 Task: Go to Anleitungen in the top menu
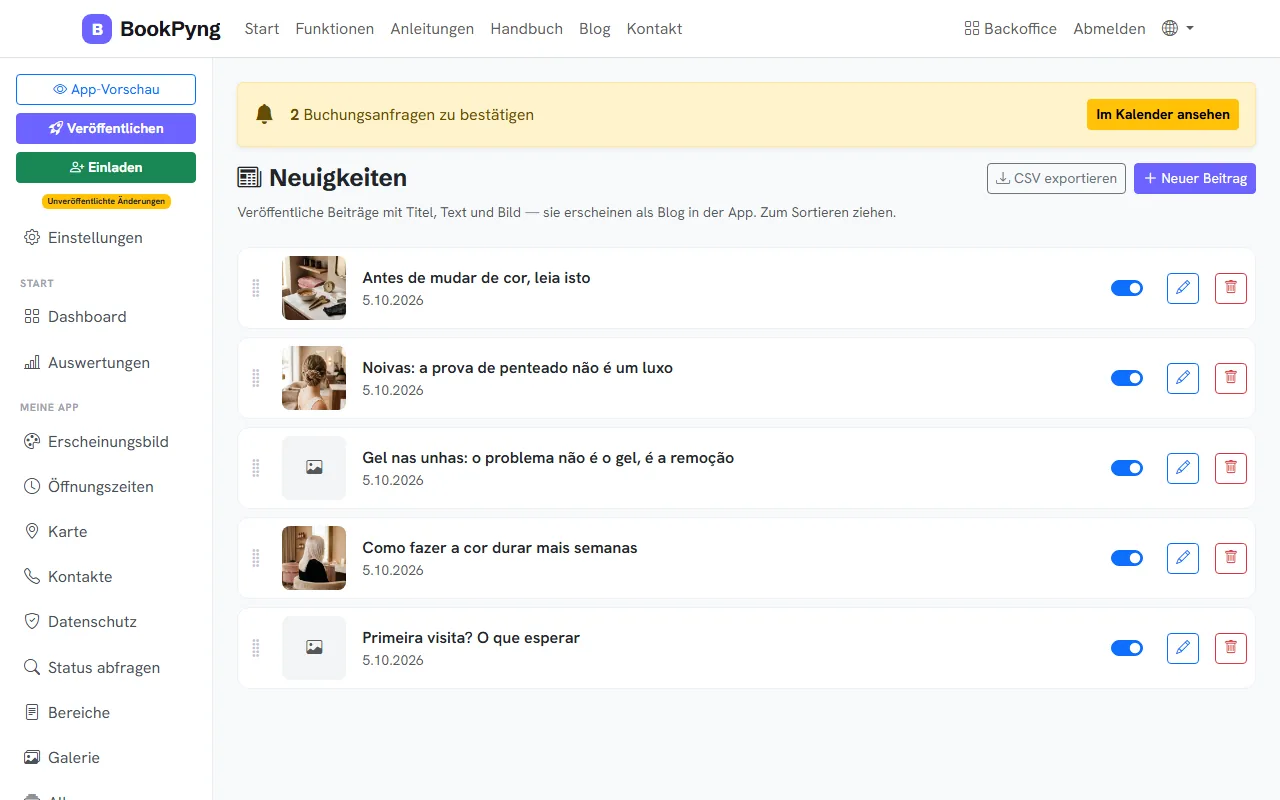point(432,29)
